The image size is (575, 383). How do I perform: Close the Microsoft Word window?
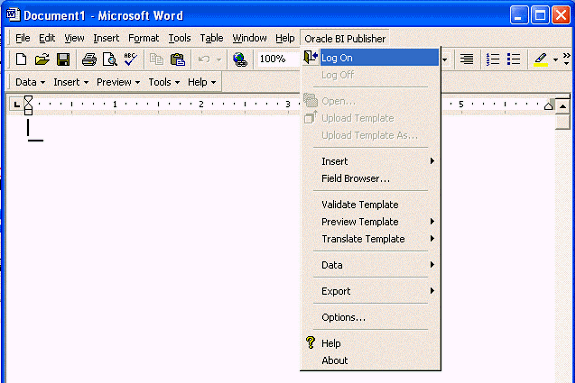coord(561,15)
